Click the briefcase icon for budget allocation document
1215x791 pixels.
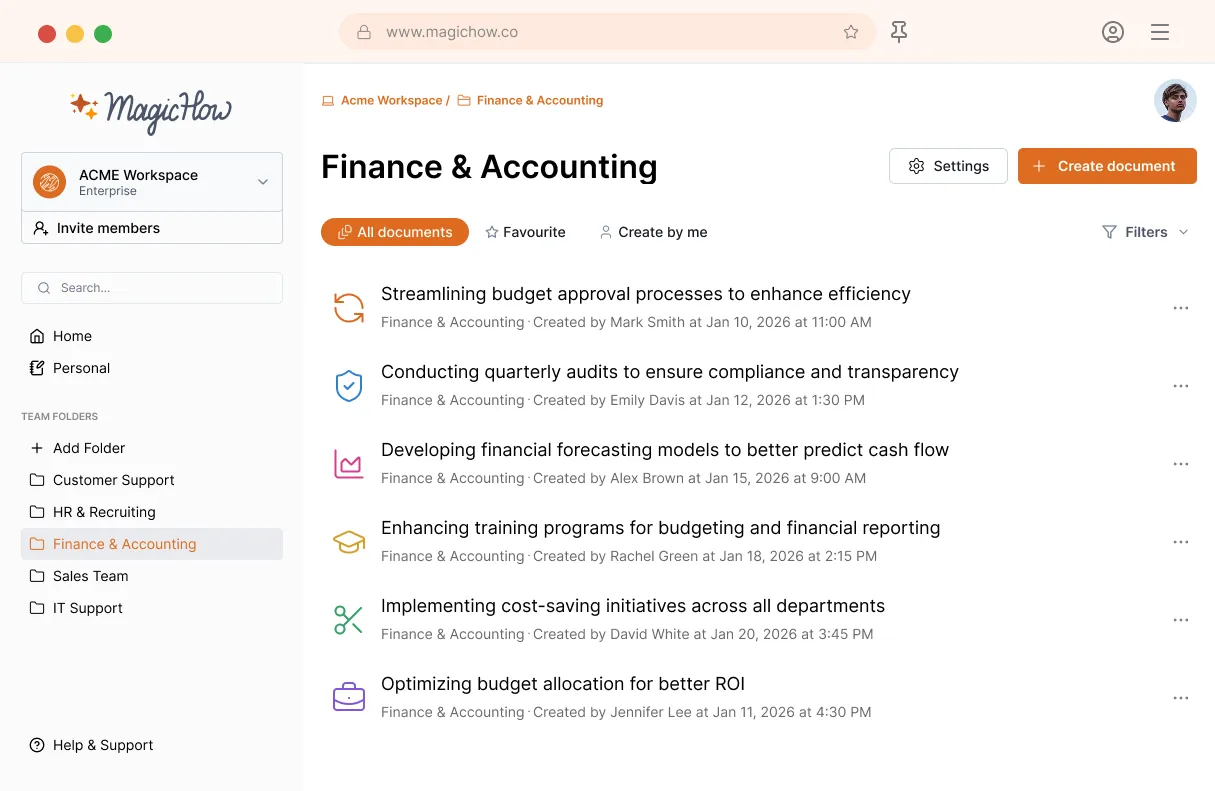pos(348,697)
